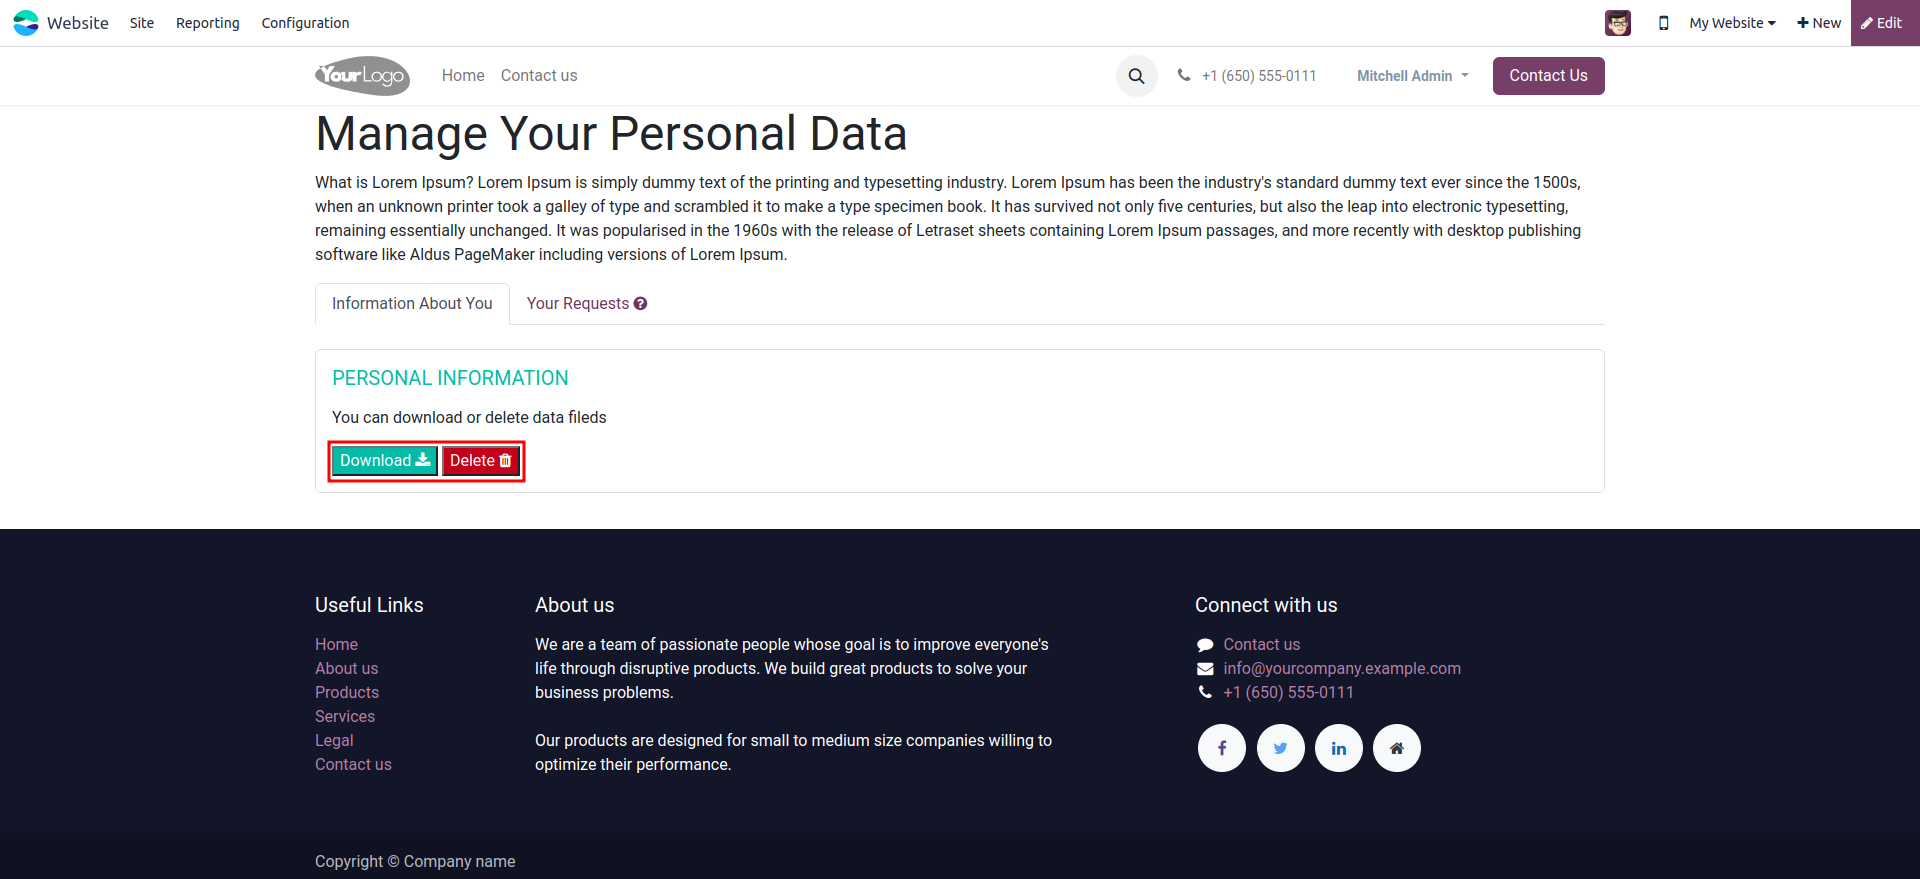Open the Reporting menu
Image resolution: width=1920 pixels, height=879 pixels.
click(207, 23)
